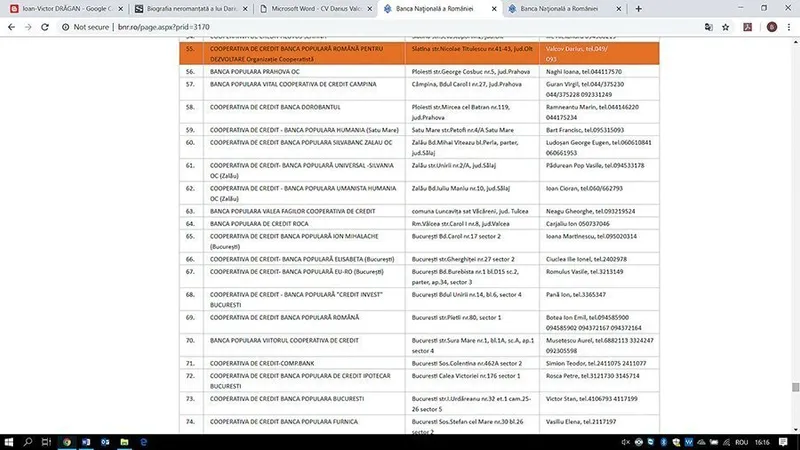Click the Valcov Darius contact cell

click(599, 54)
